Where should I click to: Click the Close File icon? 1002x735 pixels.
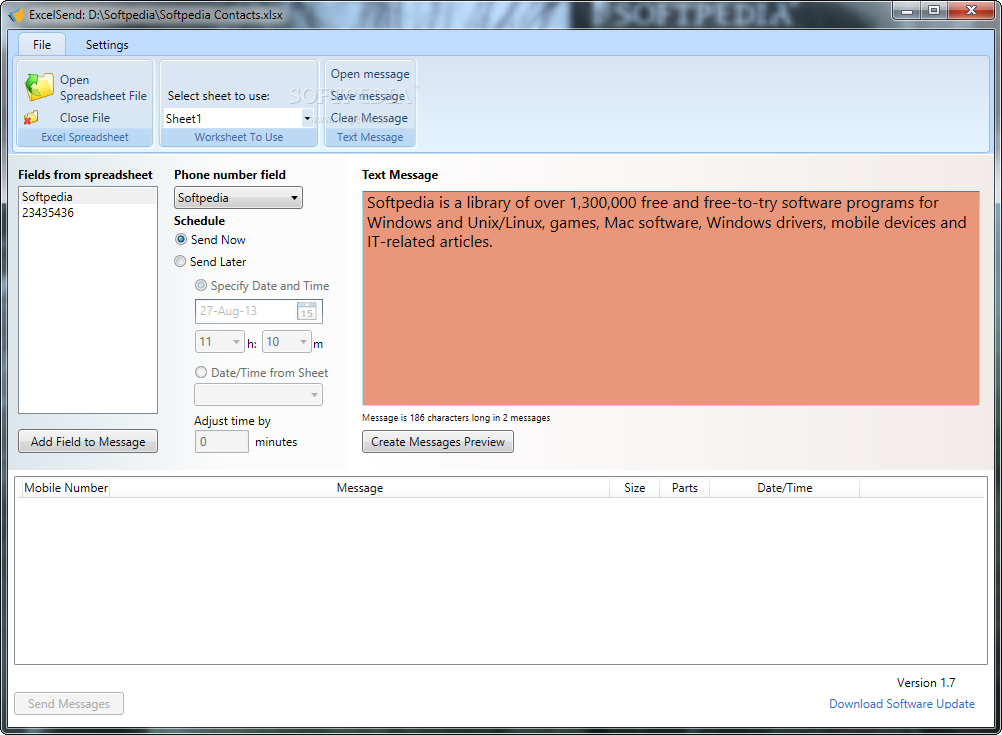(x=31, y=118)
